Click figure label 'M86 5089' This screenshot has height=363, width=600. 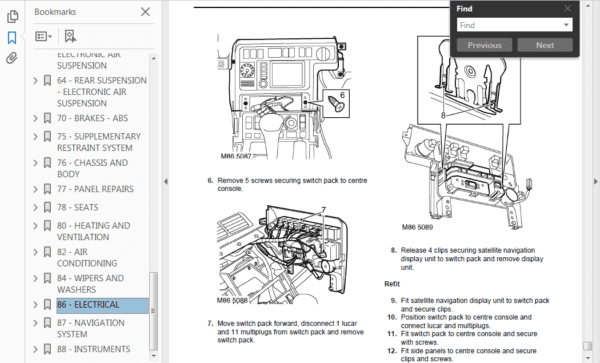417,227
